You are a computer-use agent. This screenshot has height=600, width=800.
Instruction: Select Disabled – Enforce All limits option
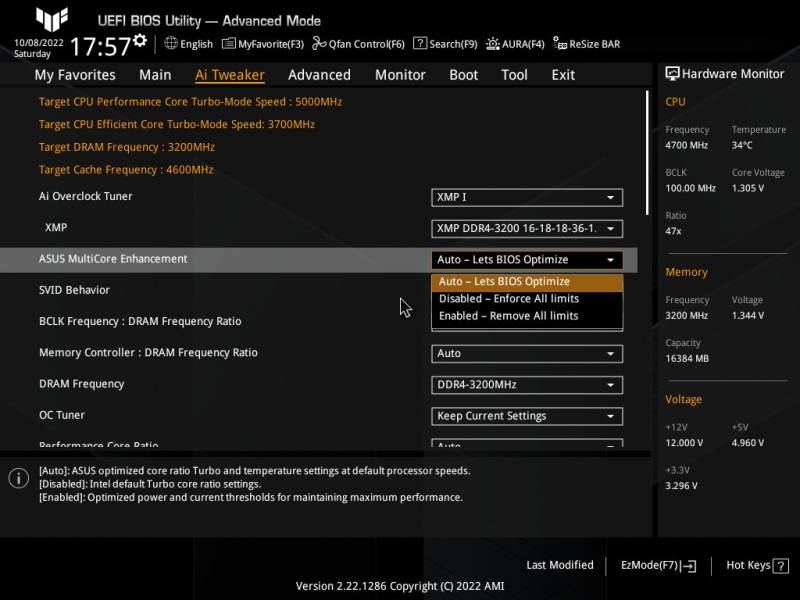(527, 298)
